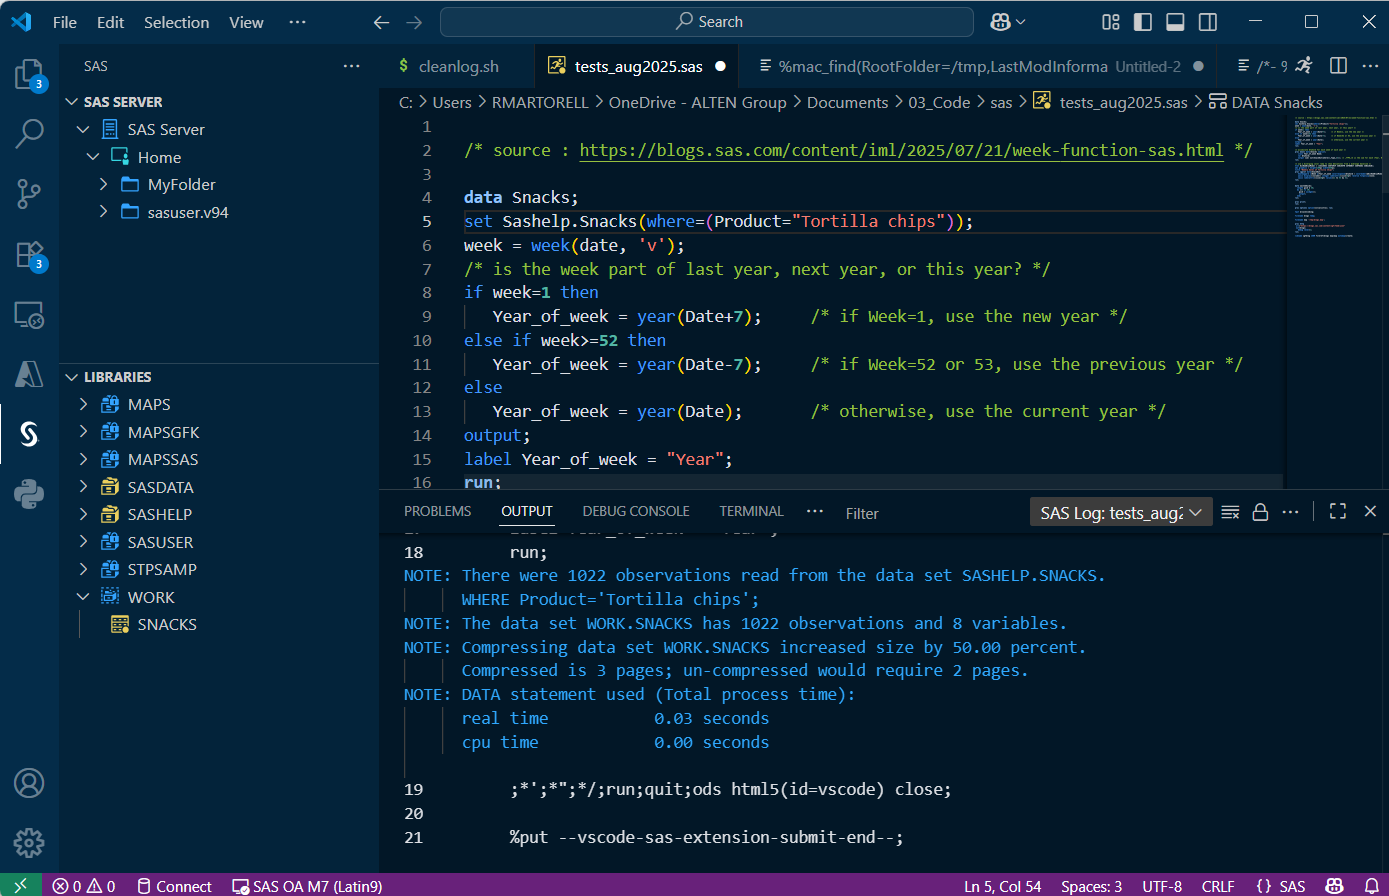Viewport: 1389px width, 896px height.
Task: Clear the output panel
Action: tap(1230, 512)
